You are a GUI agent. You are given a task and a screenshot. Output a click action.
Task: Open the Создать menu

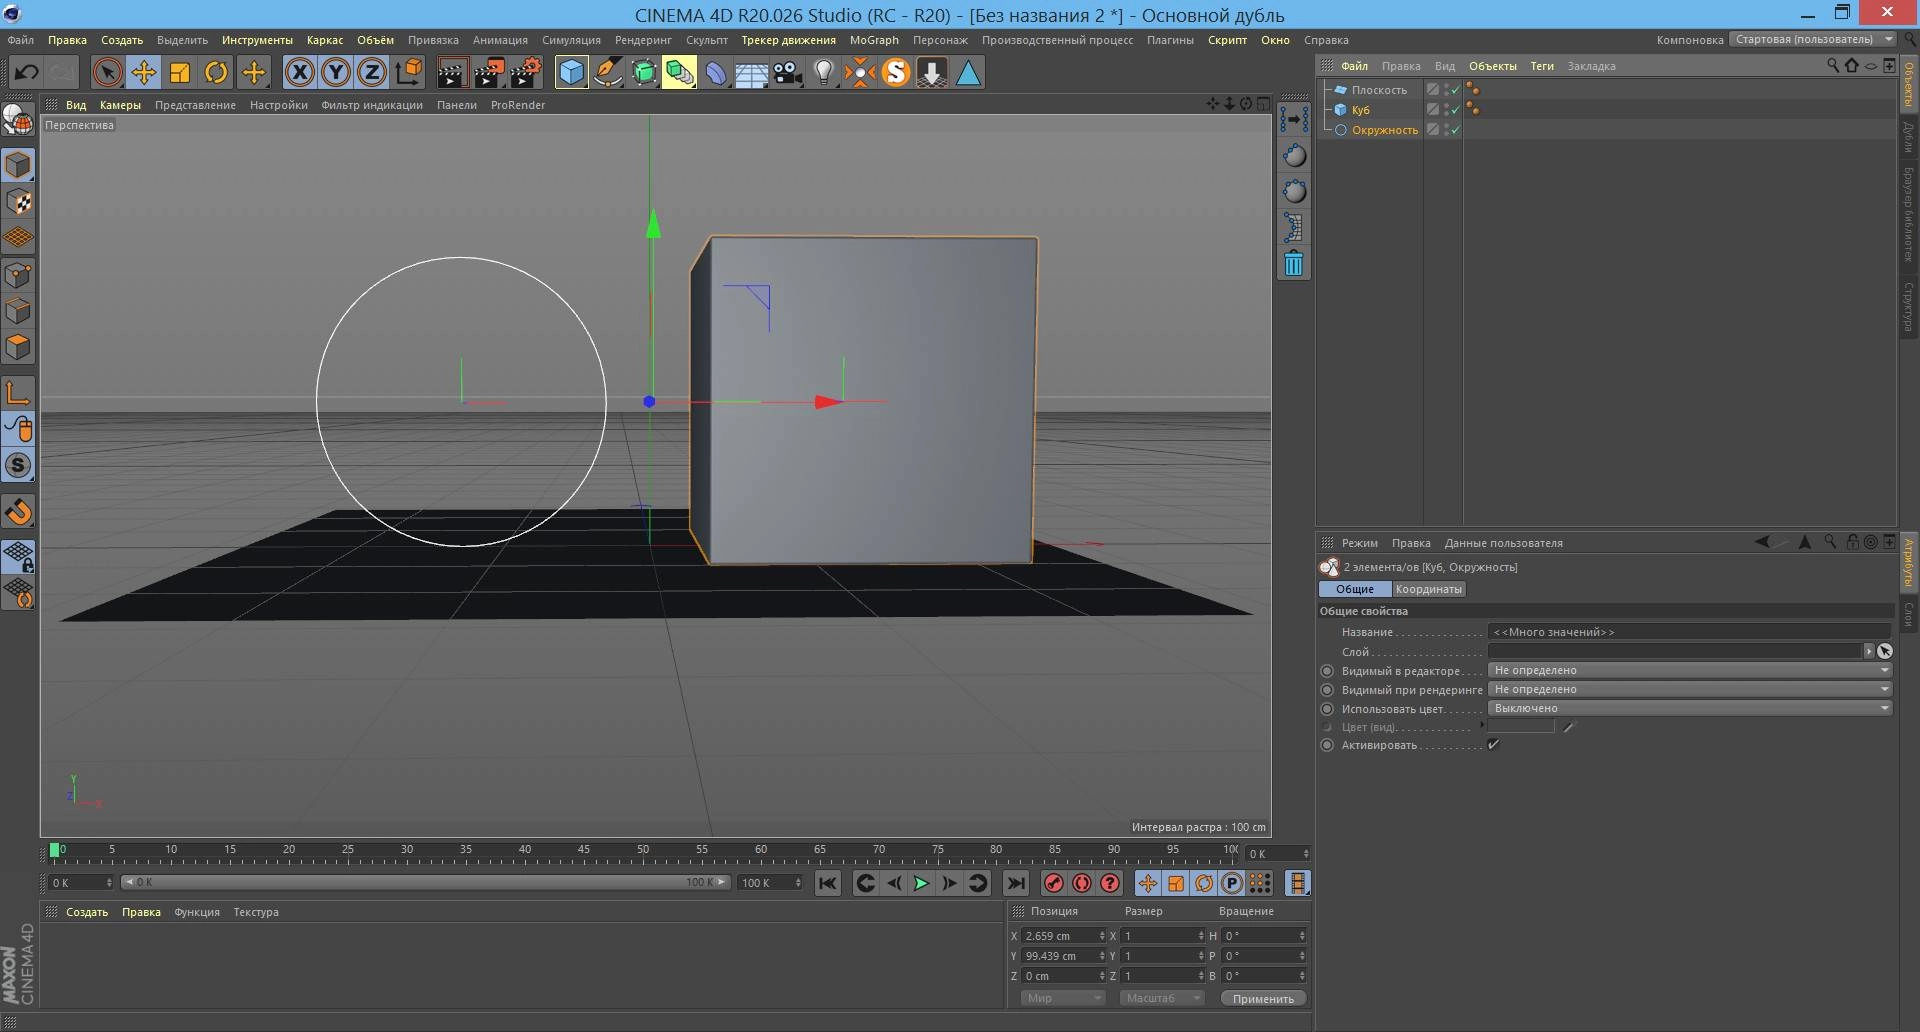click(122, 40)
